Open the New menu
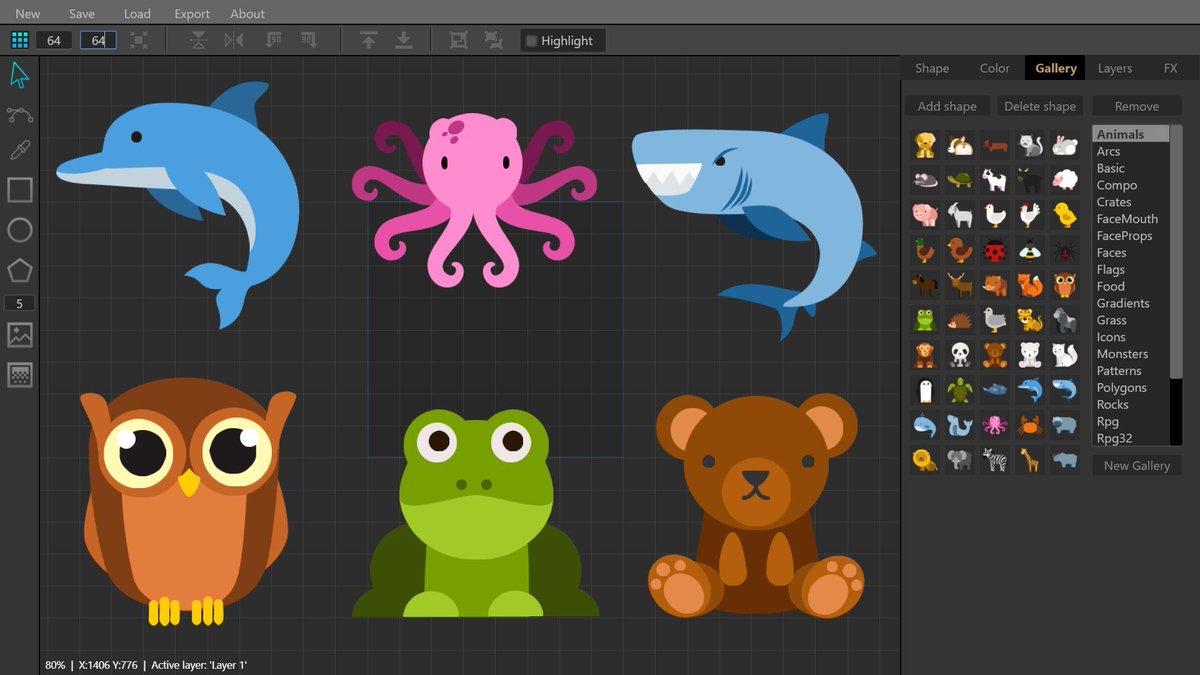This screenshot has width=1200, height=675. 28,14
